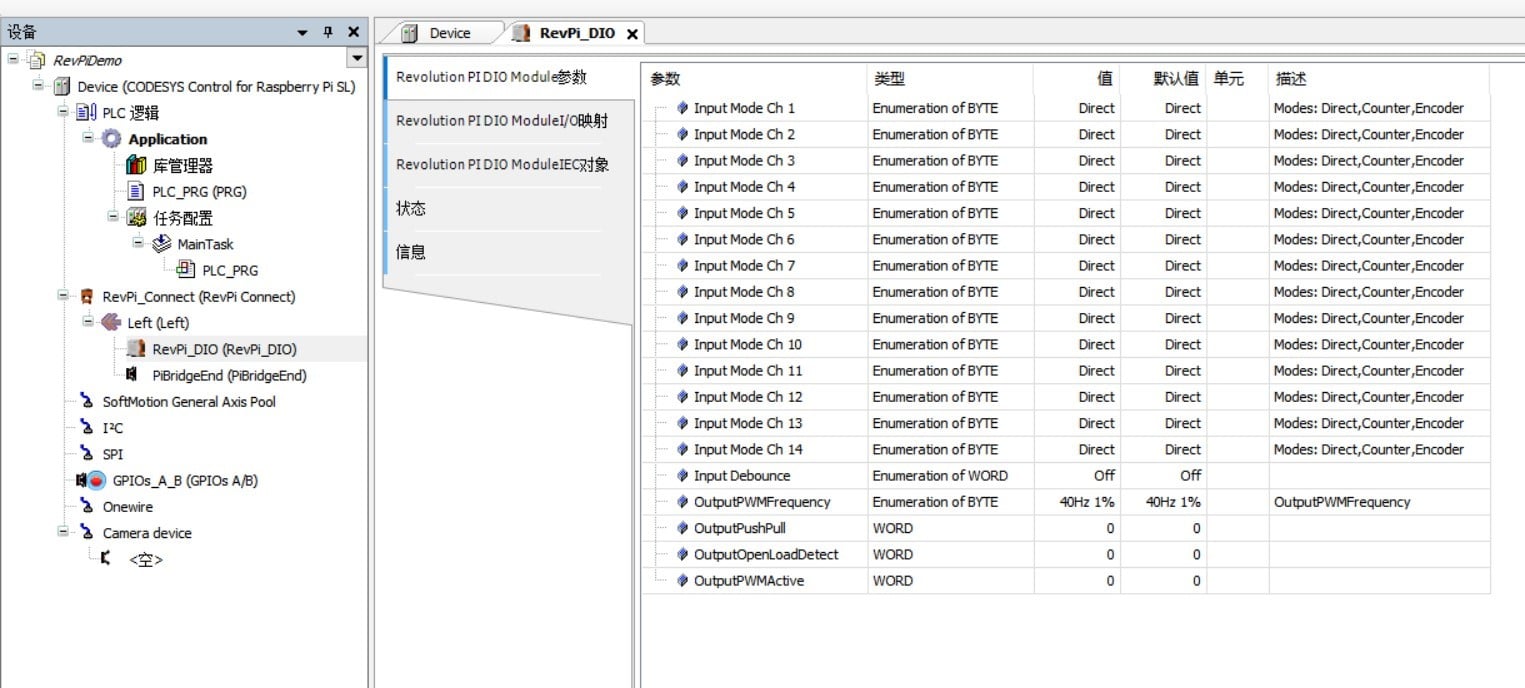Select PLC_PRG (PRG) in the device tree

point(198,192)
